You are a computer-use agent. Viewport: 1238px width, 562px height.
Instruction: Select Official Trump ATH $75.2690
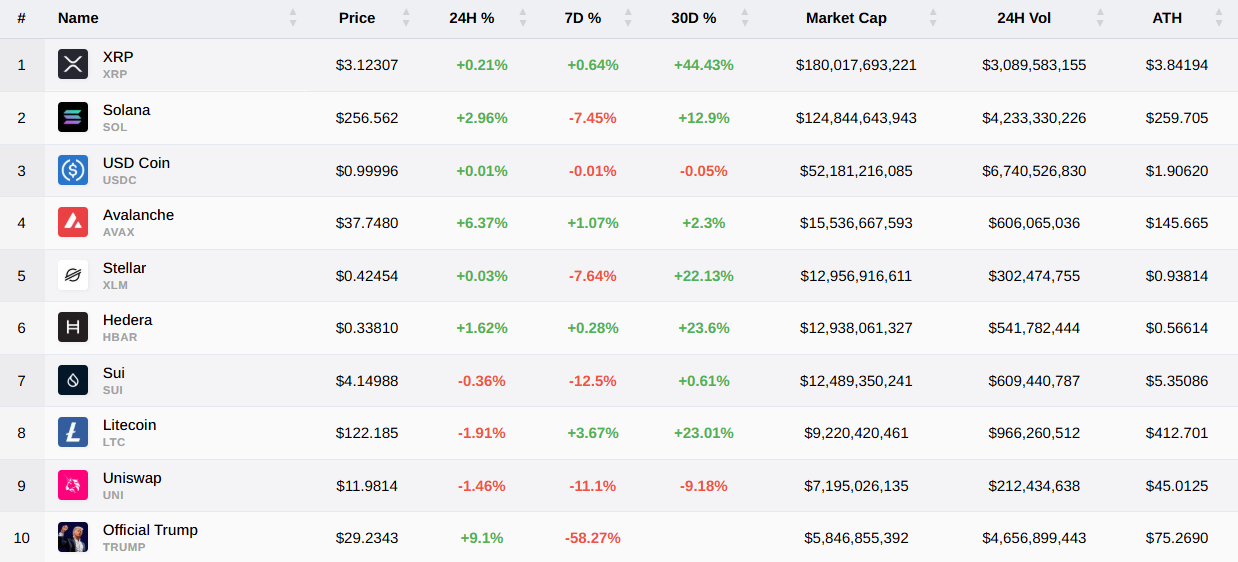click(x=1177, y=538)
